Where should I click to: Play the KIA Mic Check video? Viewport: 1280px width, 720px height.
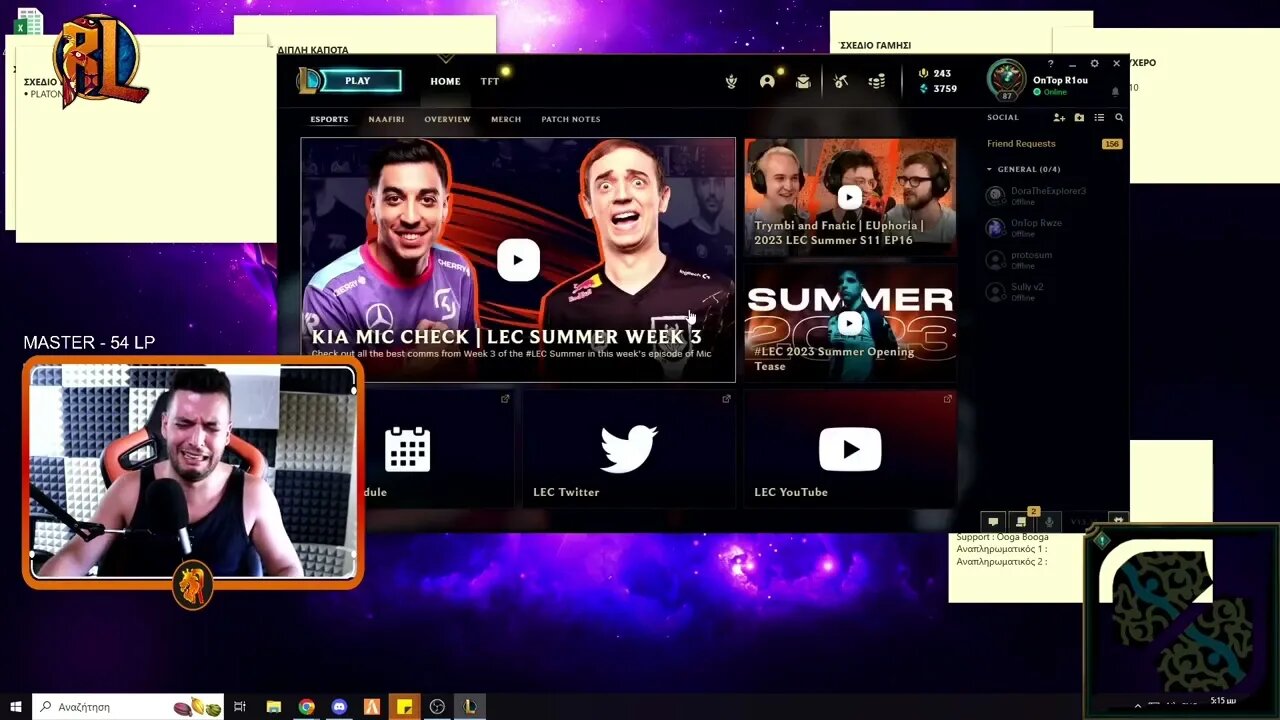point(518,260)
